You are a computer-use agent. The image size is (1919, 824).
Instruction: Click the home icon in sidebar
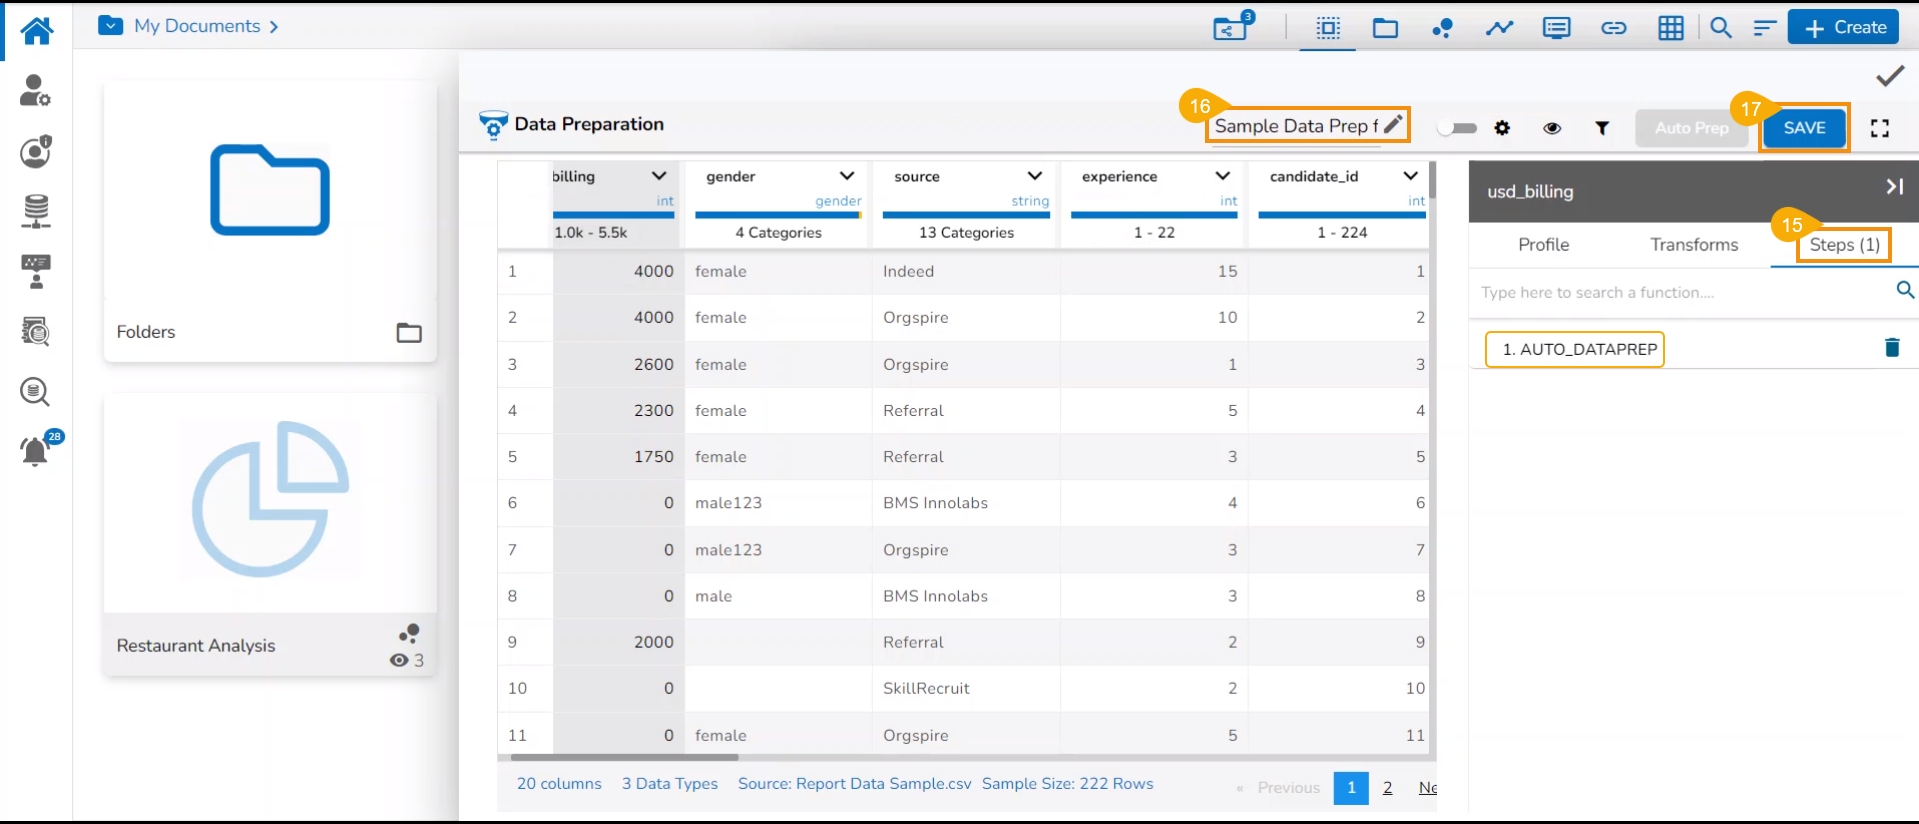click(37, 31)
